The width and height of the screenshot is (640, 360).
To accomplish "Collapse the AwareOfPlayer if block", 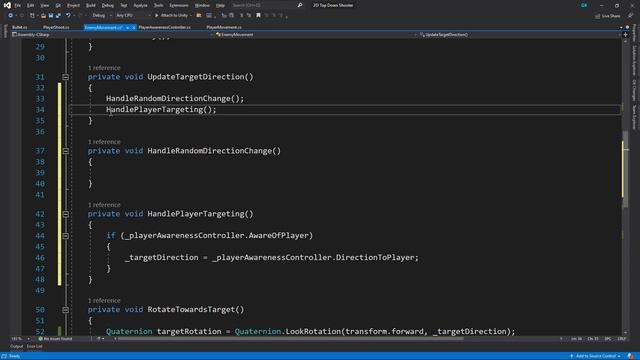I will click(x=65, y=236).
